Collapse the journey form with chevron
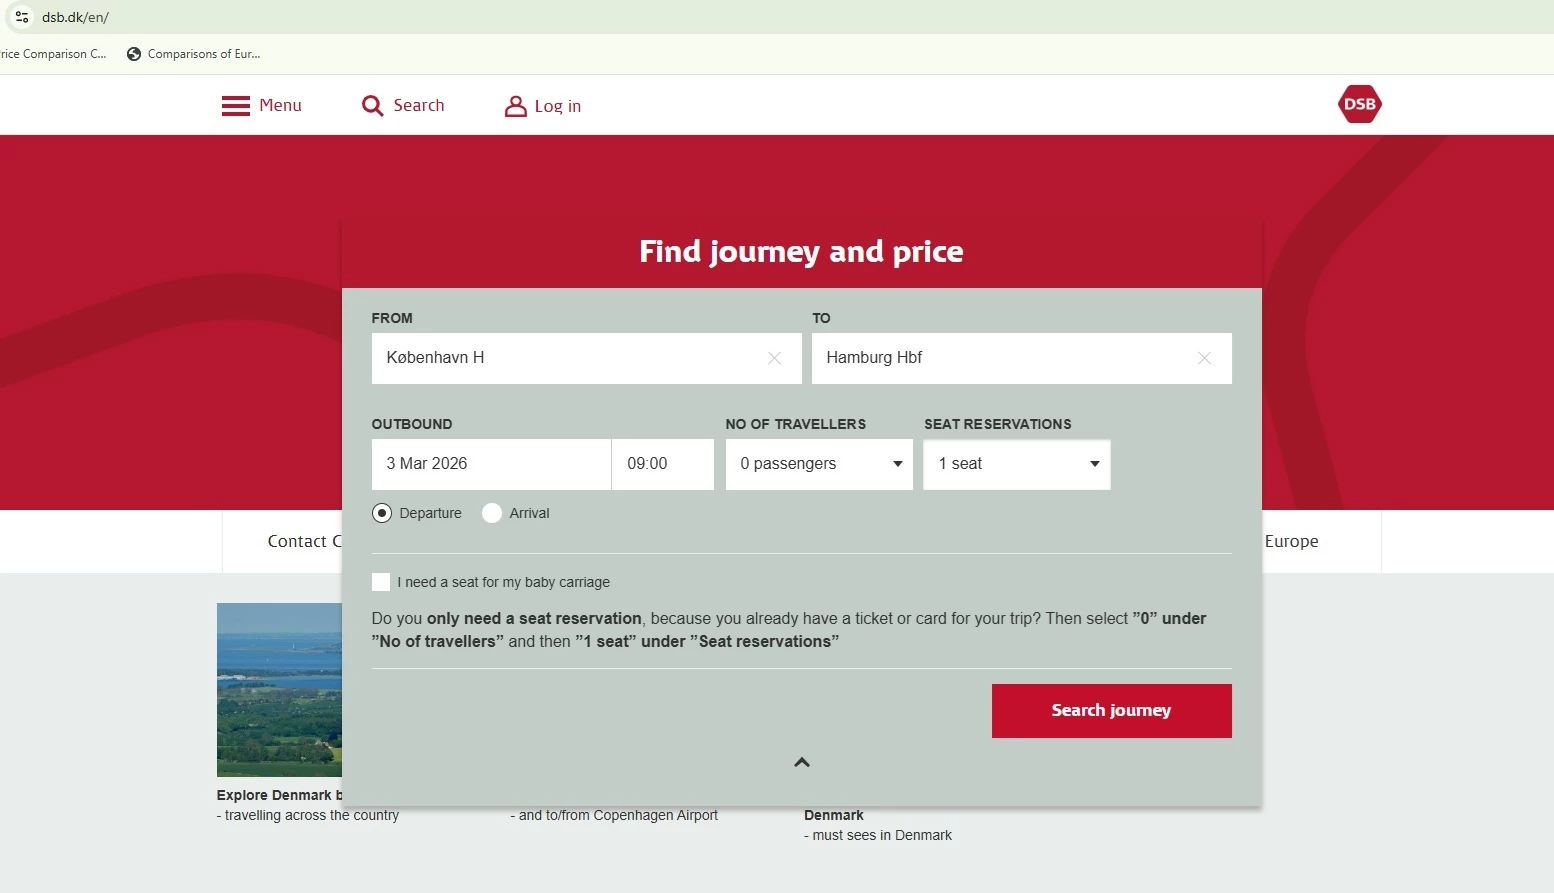 [802, 762]
